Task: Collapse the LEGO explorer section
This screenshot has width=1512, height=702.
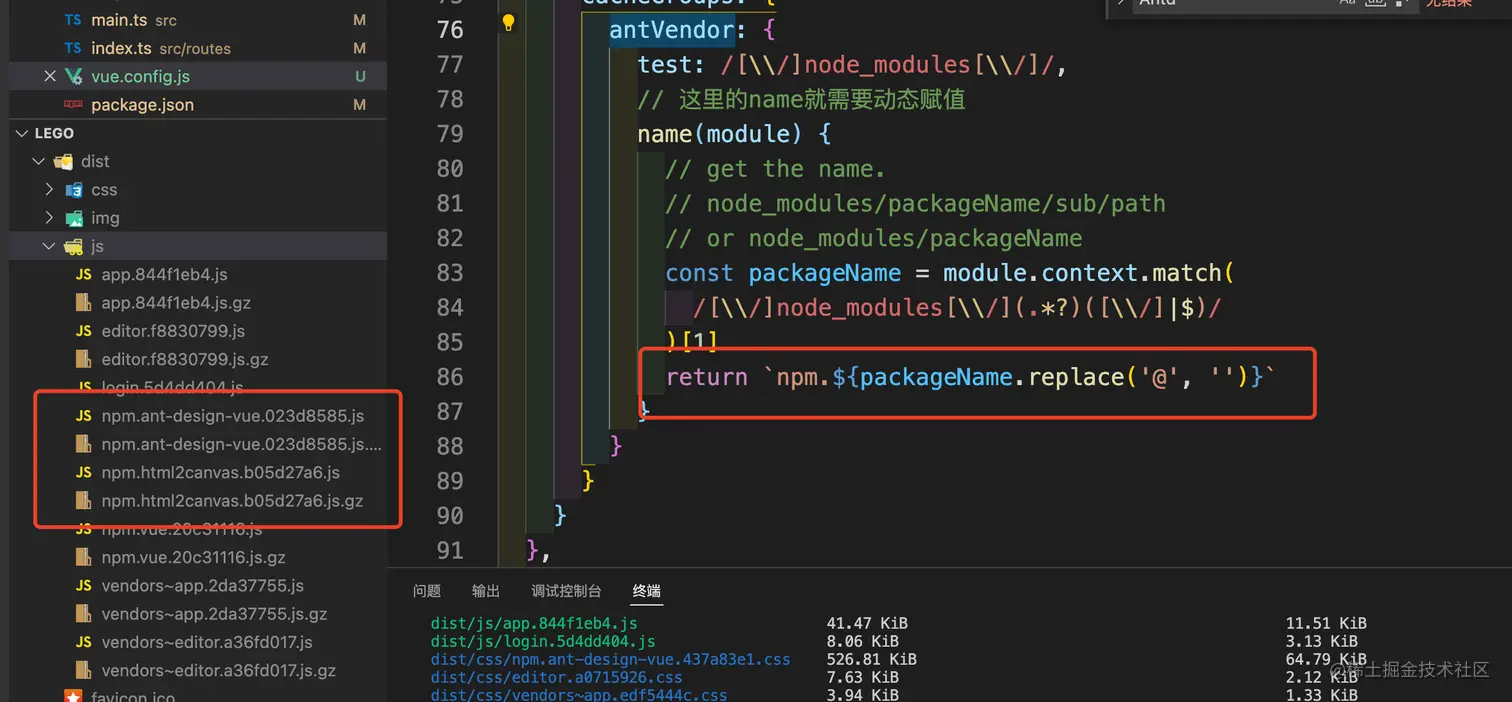Action: [21, 133]
